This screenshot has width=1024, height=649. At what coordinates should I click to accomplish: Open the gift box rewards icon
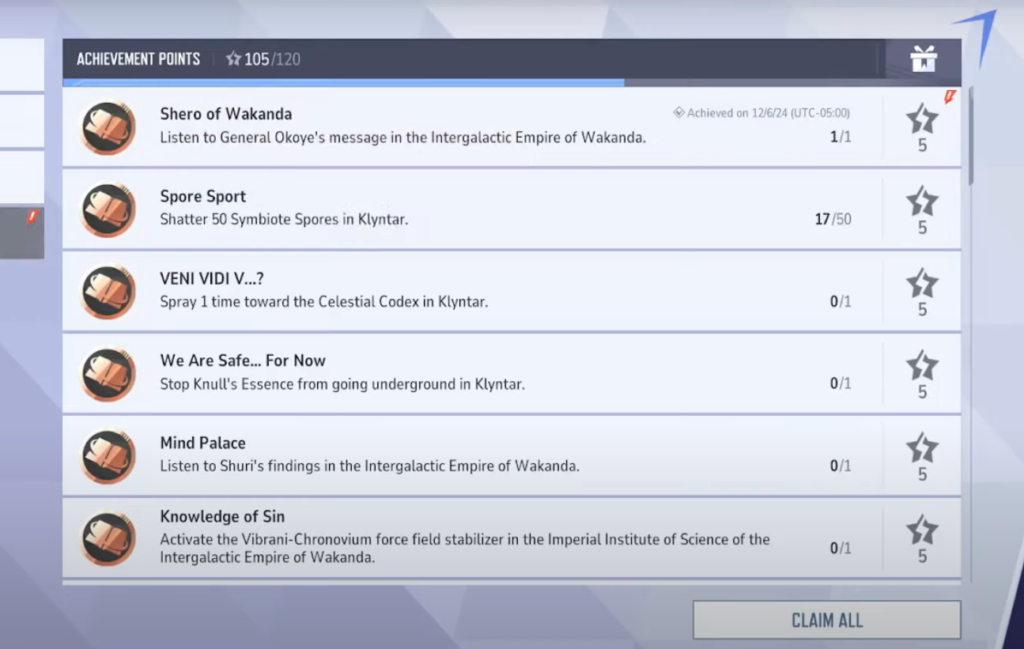coord(923,59)
